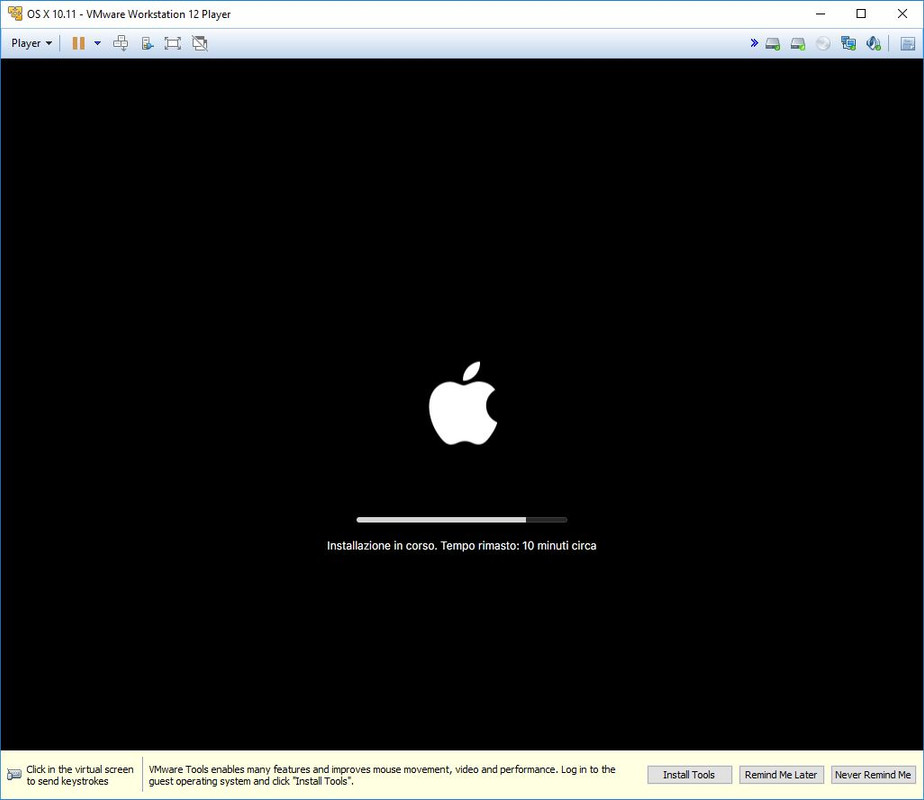Open the message log icon
924x800 pixels.
point(908,44)
